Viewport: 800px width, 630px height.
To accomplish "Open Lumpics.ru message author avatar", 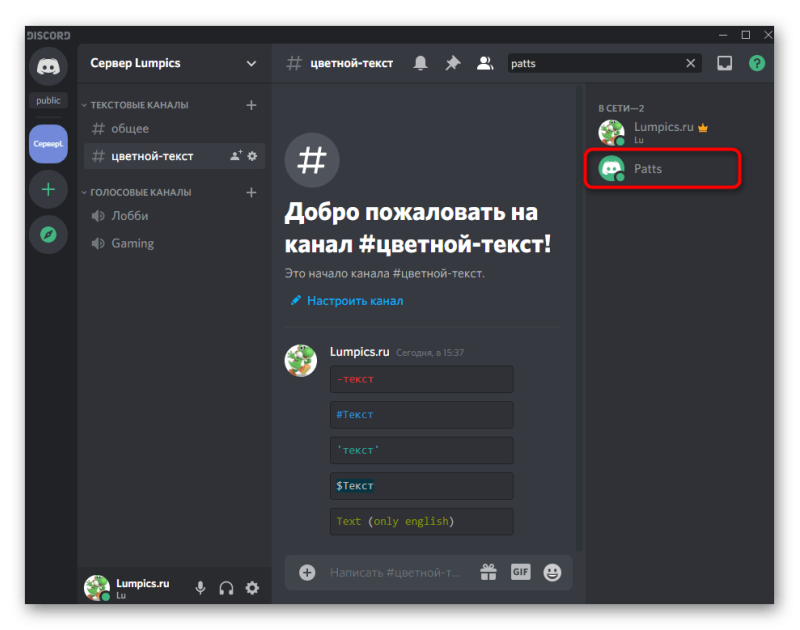I will (301, 361).
